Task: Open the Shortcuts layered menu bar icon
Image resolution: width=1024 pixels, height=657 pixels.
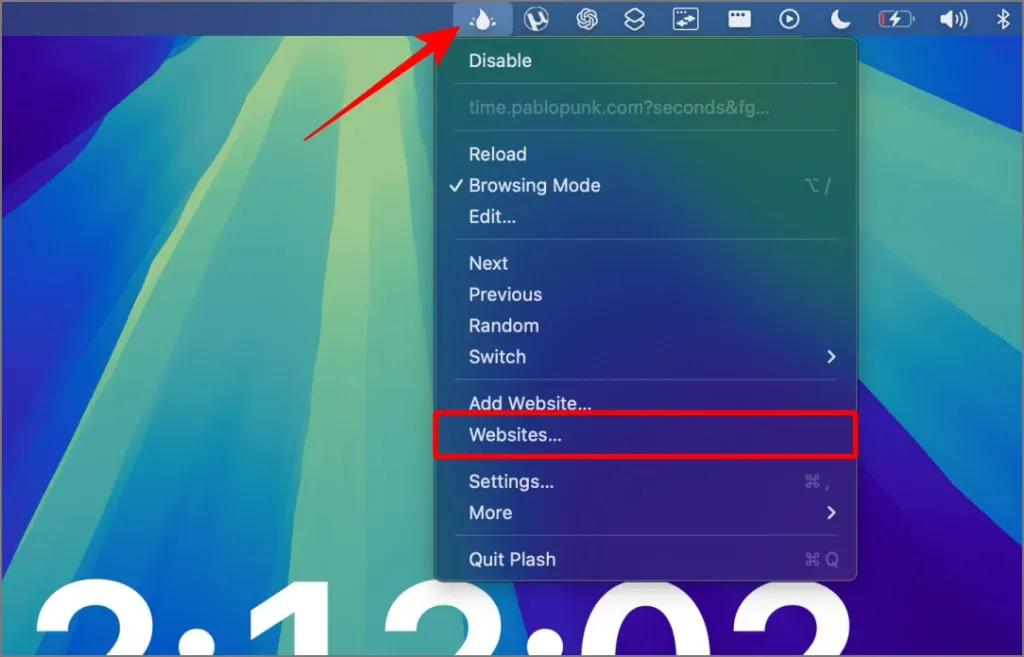Action: point(634,19)
